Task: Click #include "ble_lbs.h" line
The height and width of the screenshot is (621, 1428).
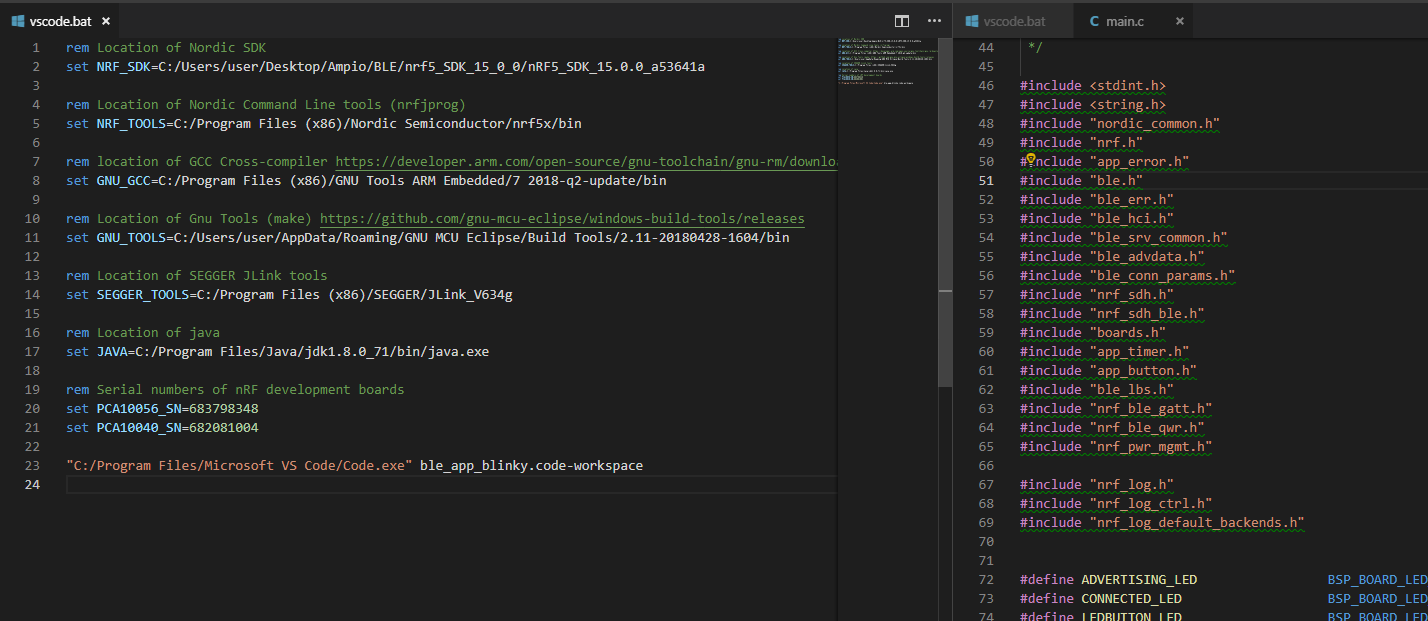Action: (x=1097, y=389)
